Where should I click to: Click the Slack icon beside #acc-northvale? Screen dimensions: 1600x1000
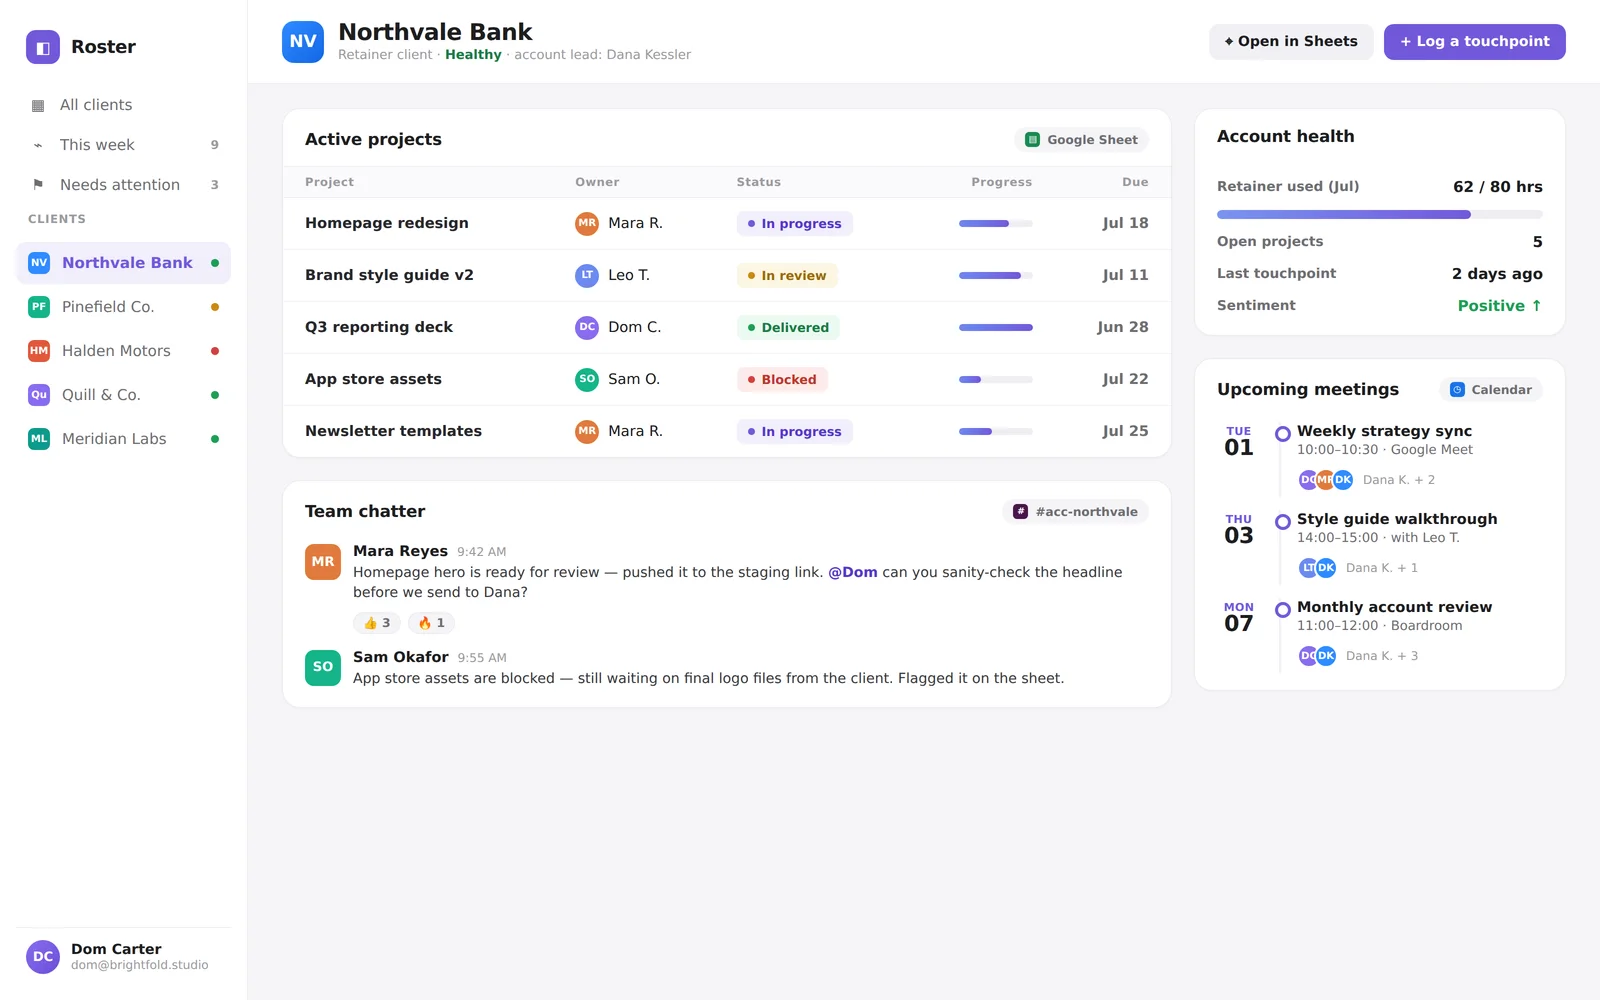coord(1021,512)
